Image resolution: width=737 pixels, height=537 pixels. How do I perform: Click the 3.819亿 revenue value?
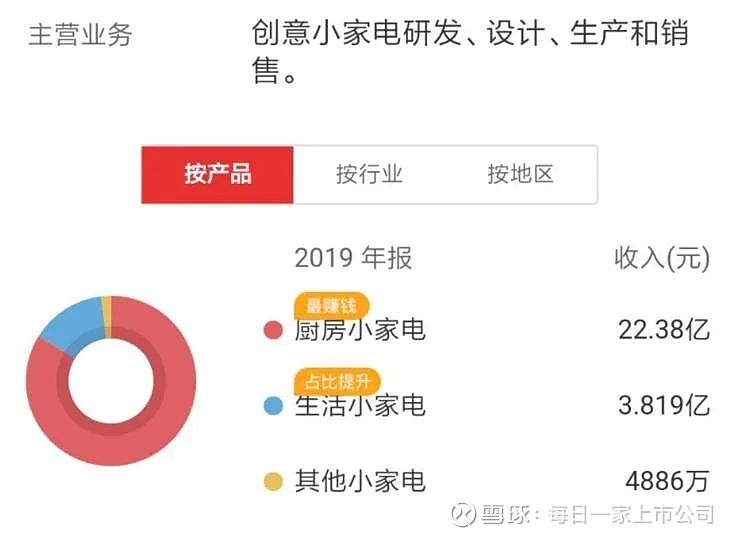664,405
